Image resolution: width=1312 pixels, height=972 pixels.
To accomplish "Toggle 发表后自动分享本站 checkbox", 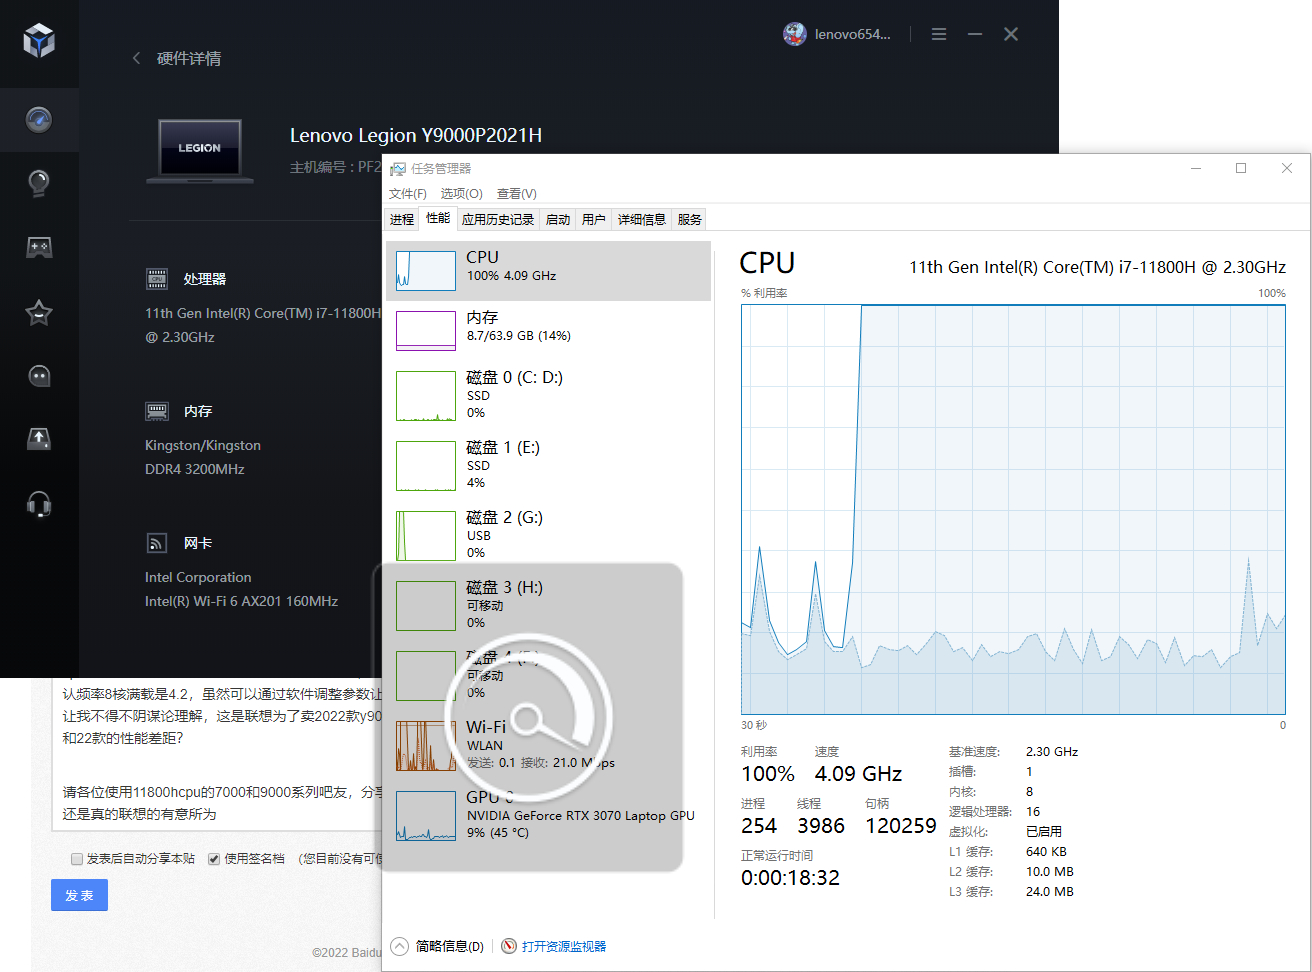I will [77, 859].
